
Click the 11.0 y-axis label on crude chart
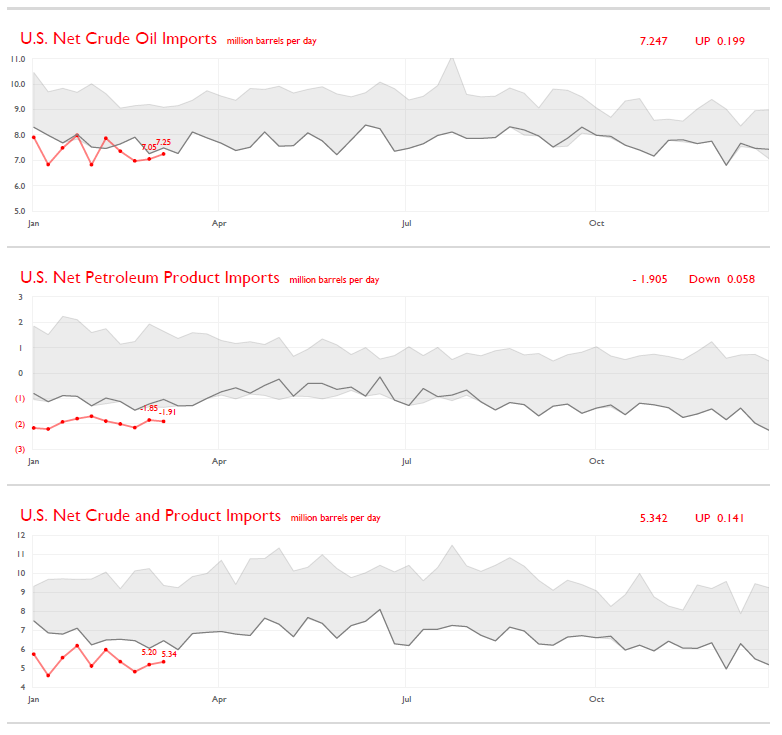17,59
